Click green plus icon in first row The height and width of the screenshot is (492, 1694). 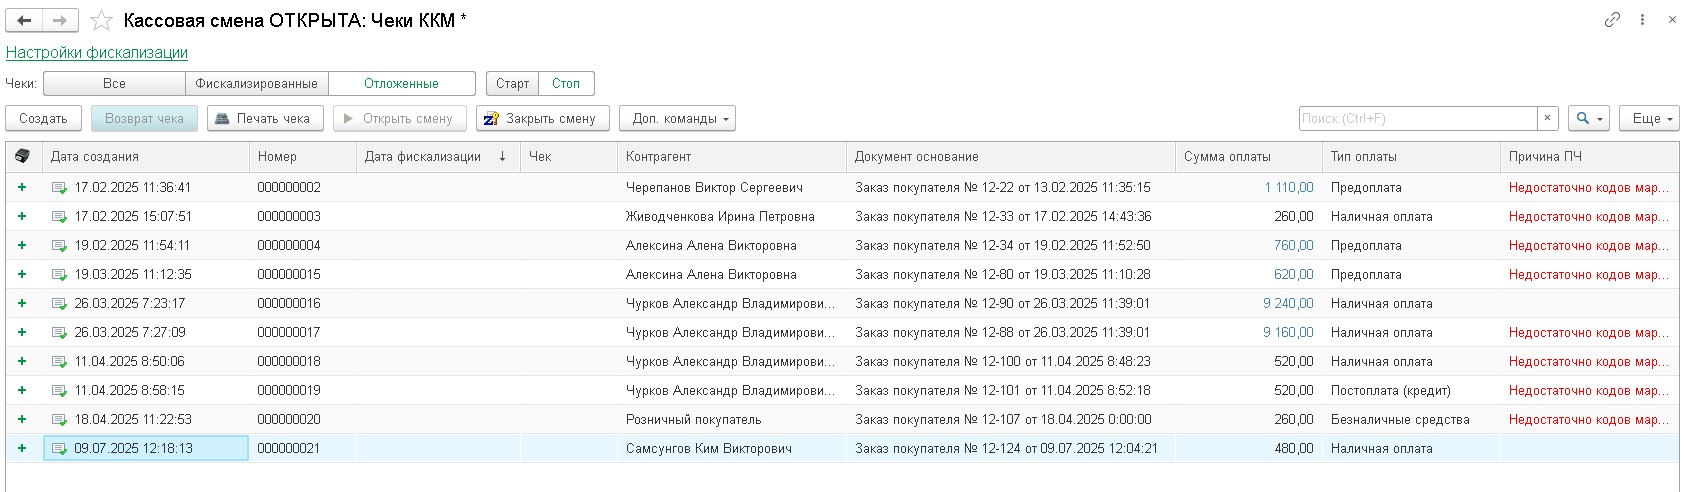tap(22, 187)
